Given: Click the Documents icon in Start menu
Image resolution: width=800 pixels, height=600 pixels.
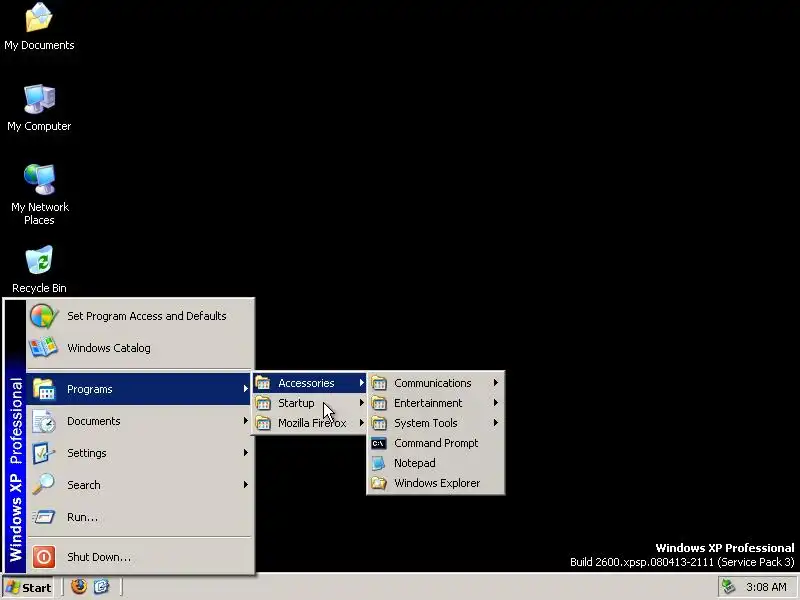Looking at the screenshot, I should pyautogui.click(x=44, y=421).
